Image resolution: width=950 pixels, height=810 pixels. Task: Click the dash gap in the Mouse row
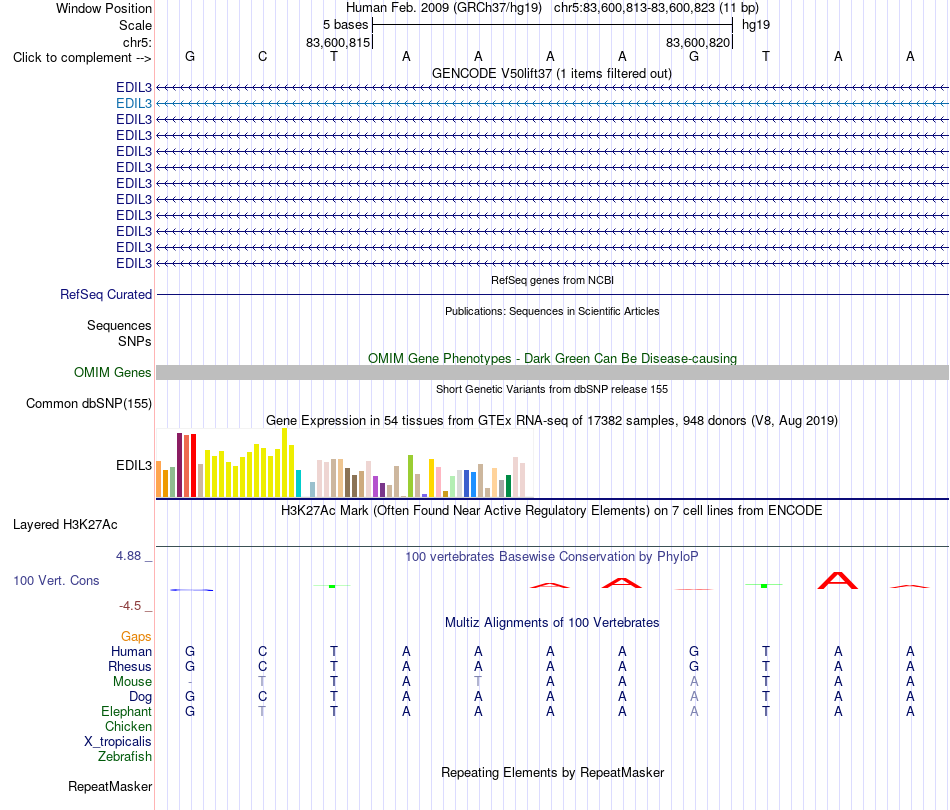[190, 682]
